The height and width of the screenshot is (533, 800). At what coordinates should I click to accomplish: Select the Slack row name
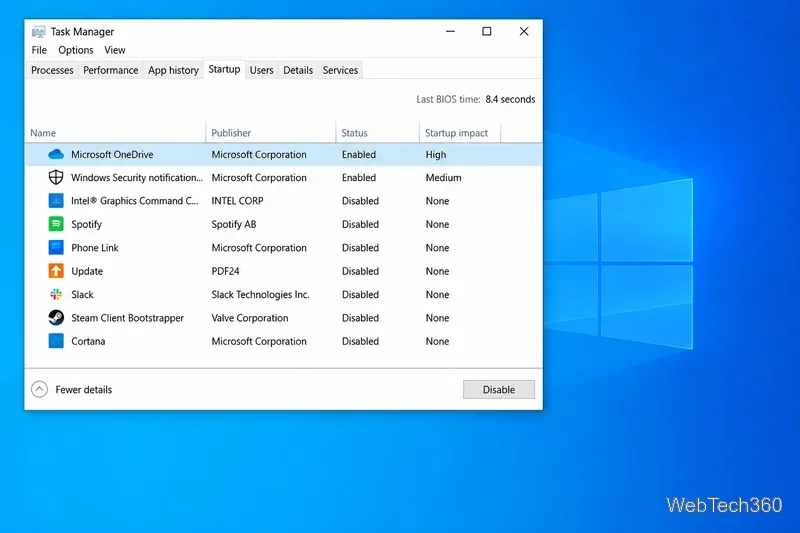coord(82,295)
